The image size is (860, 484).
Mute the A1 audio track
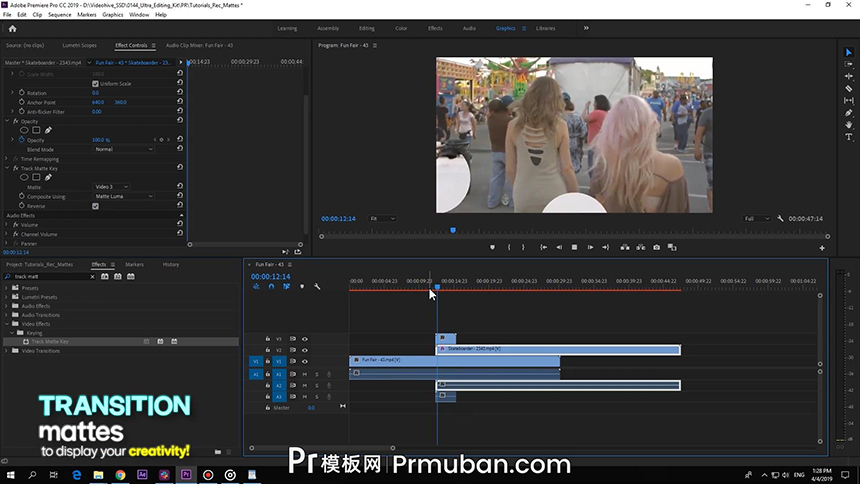click(304, 374)
